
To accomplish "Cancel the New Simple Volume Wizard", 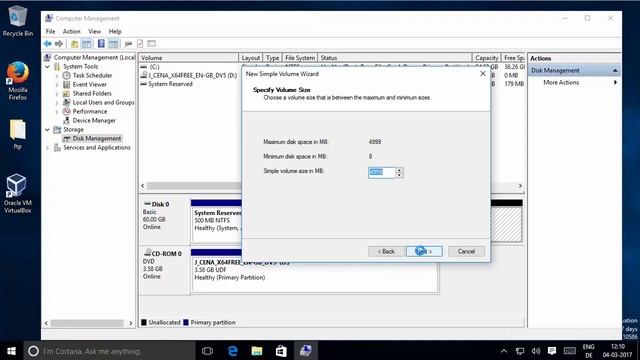I will 466,251.
